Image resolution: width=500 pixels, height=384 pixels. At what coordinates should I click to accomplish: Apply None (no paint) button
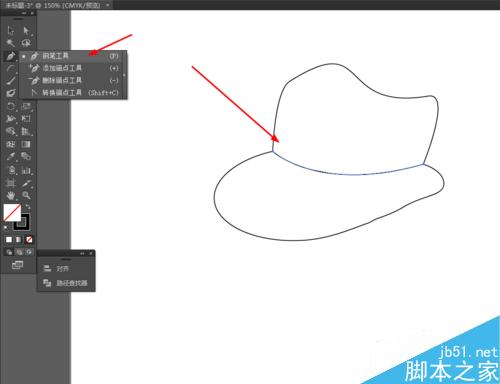(x=29, y=239)
